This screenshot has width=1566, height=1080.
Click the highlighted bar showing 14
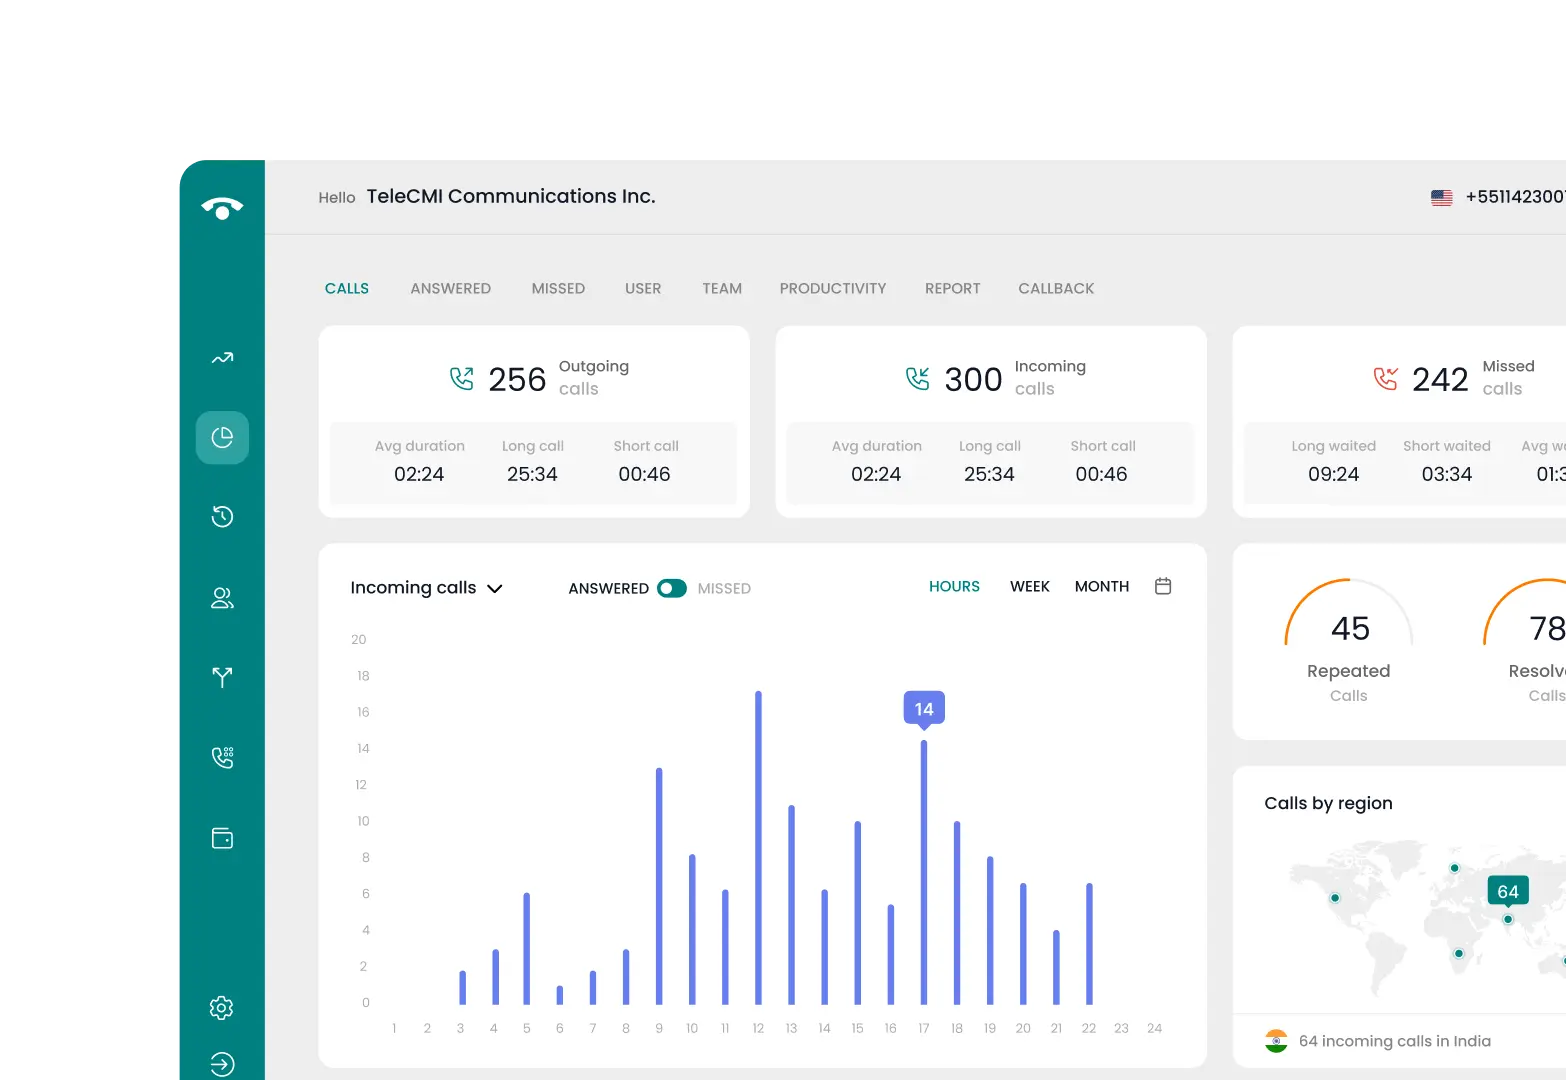point(924,872)
